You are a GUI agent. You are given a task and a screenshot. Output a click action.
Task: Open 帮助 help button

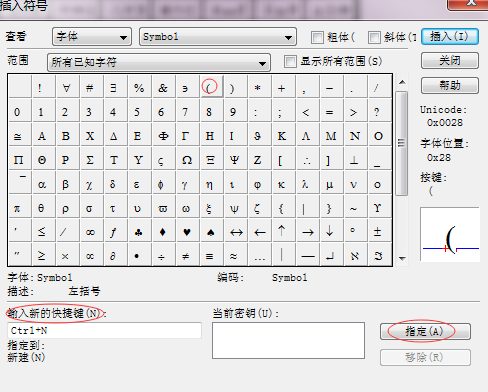[x=450, y=86]
